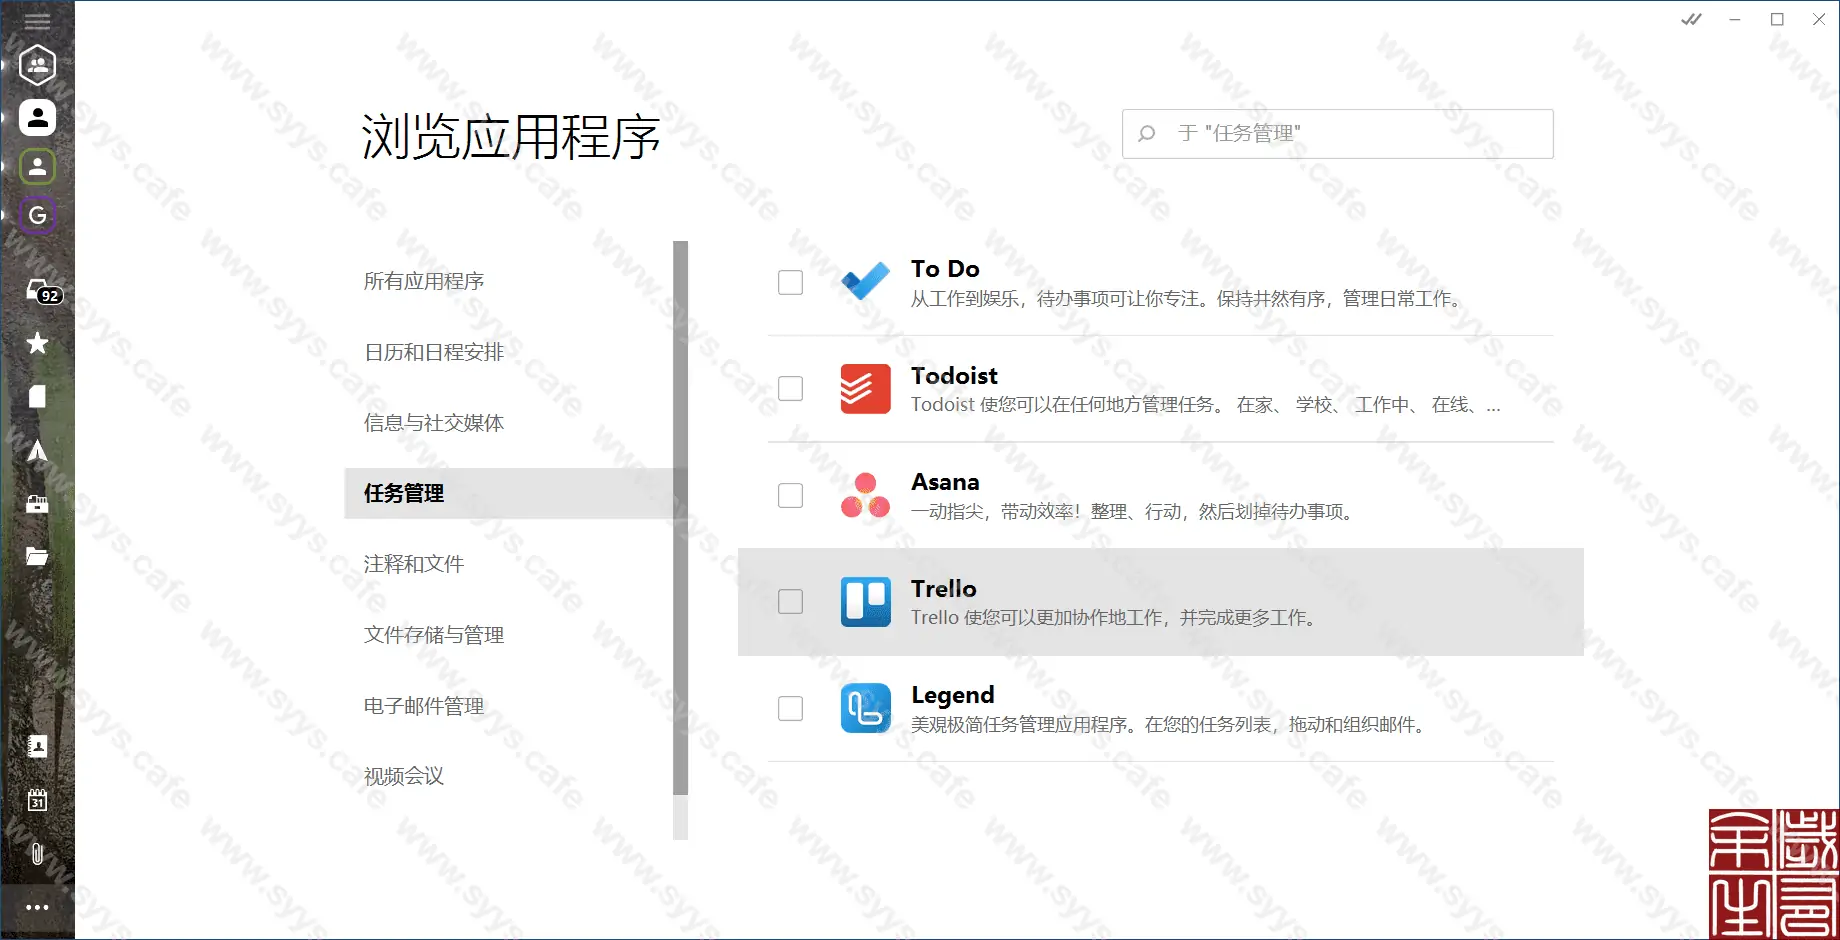
Task: Switch to the 视频会议 category
Action: (403, 776)
